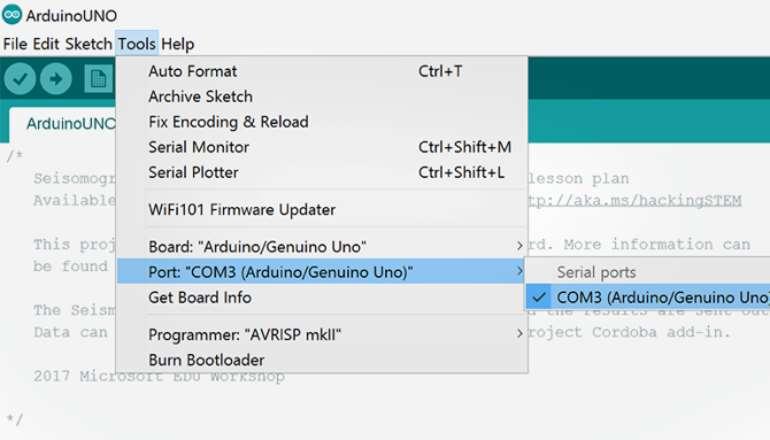Click the Upload arrow toolbar button
Screen dimensions: 770x440
(56, 79)
